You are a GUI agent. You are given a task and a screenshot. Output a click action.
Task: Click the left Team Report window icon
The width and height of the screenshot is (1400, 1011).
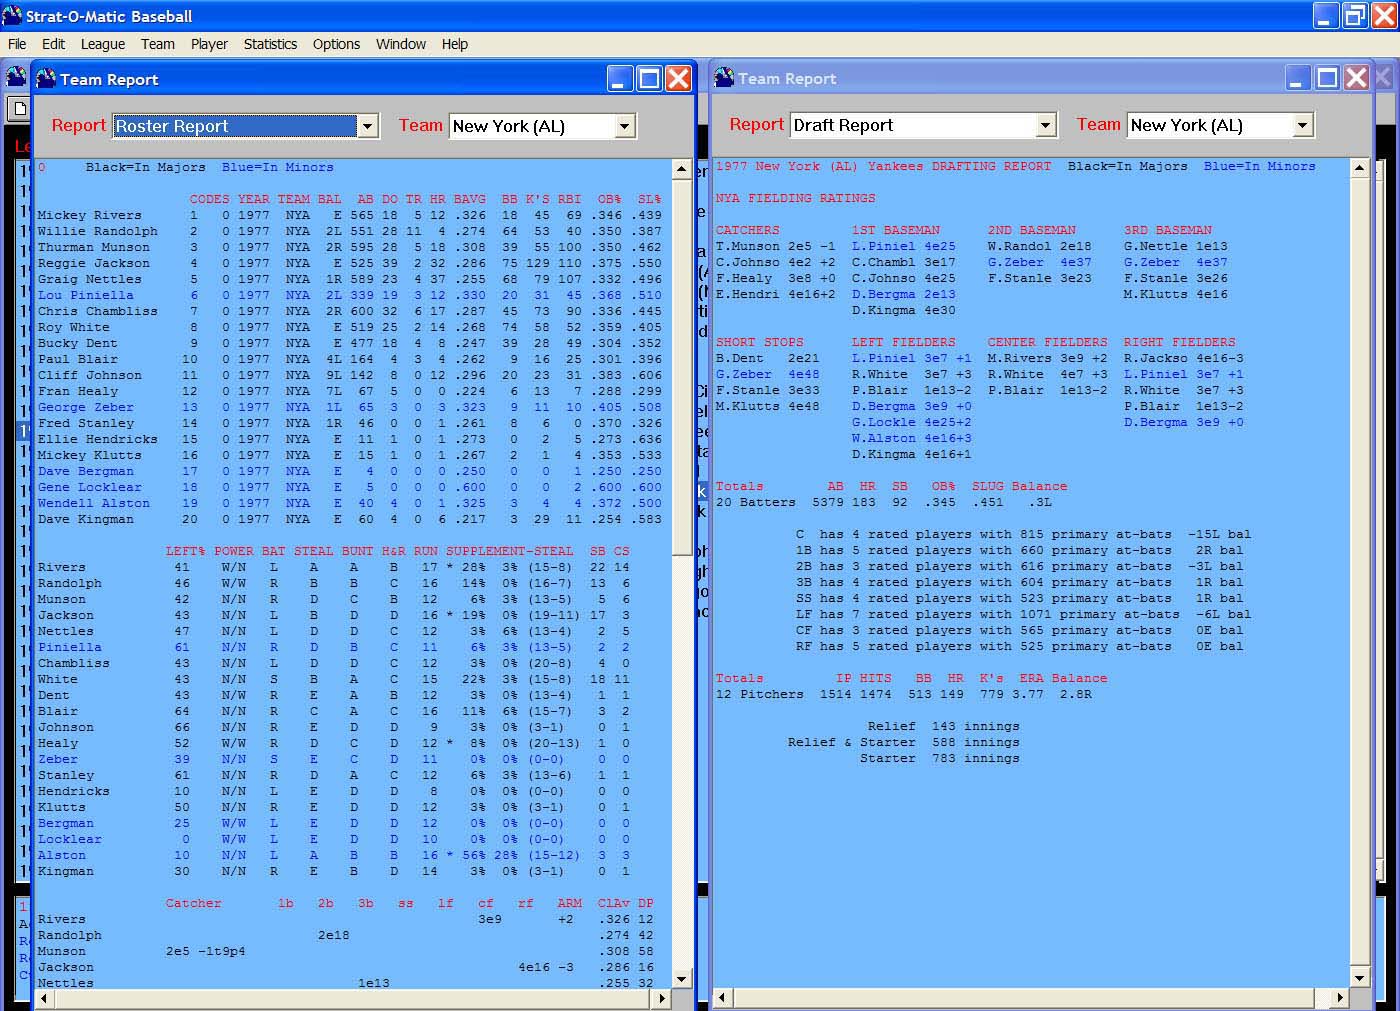(x=46, y=79)
